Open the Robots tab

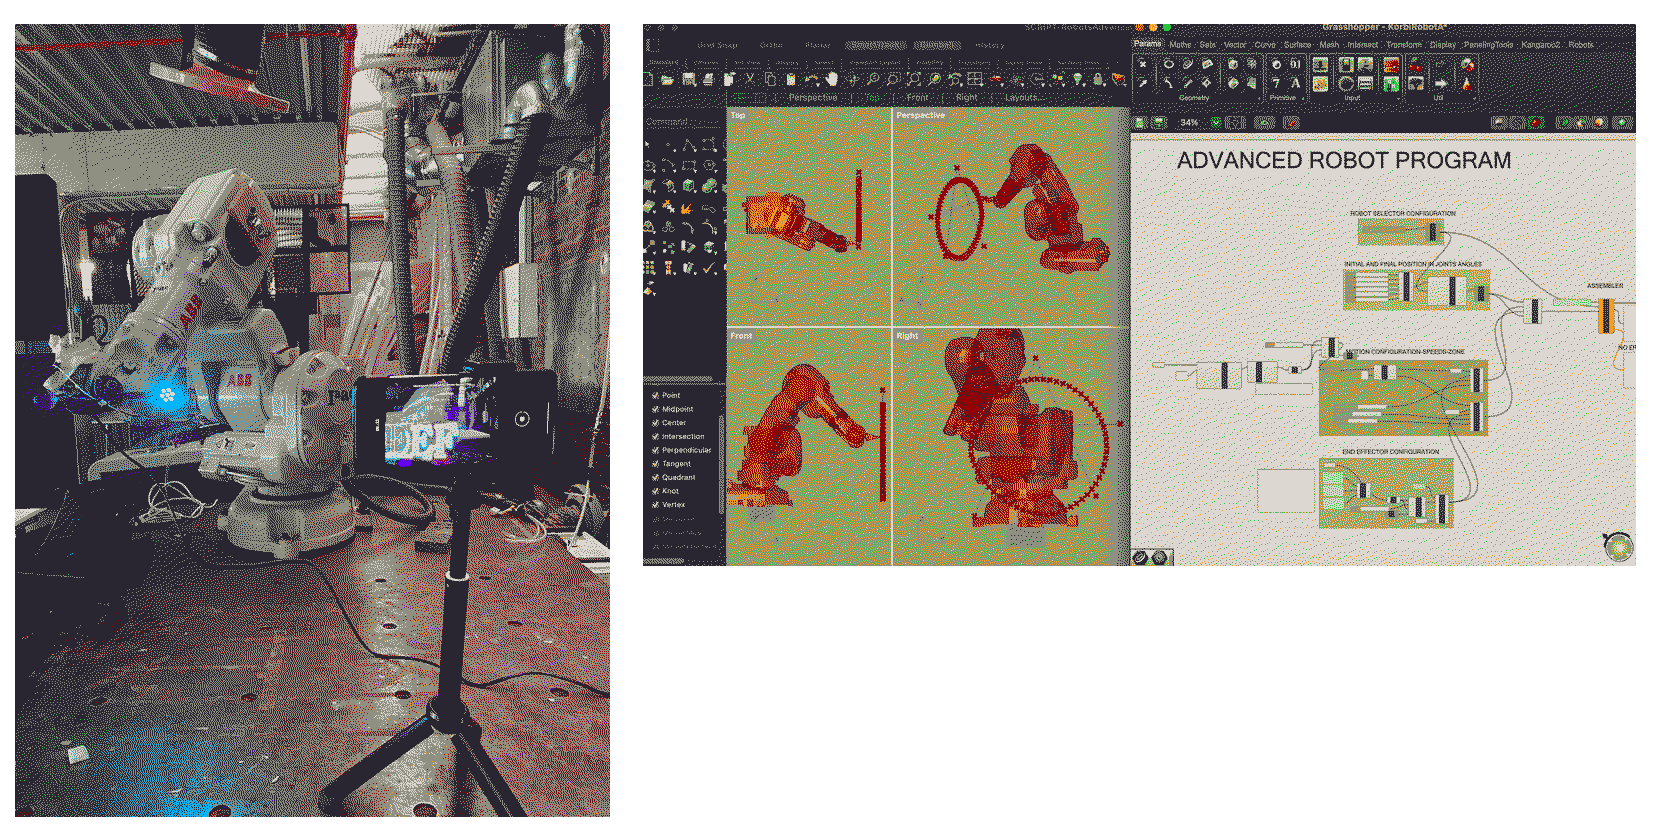pos(1581,44)
